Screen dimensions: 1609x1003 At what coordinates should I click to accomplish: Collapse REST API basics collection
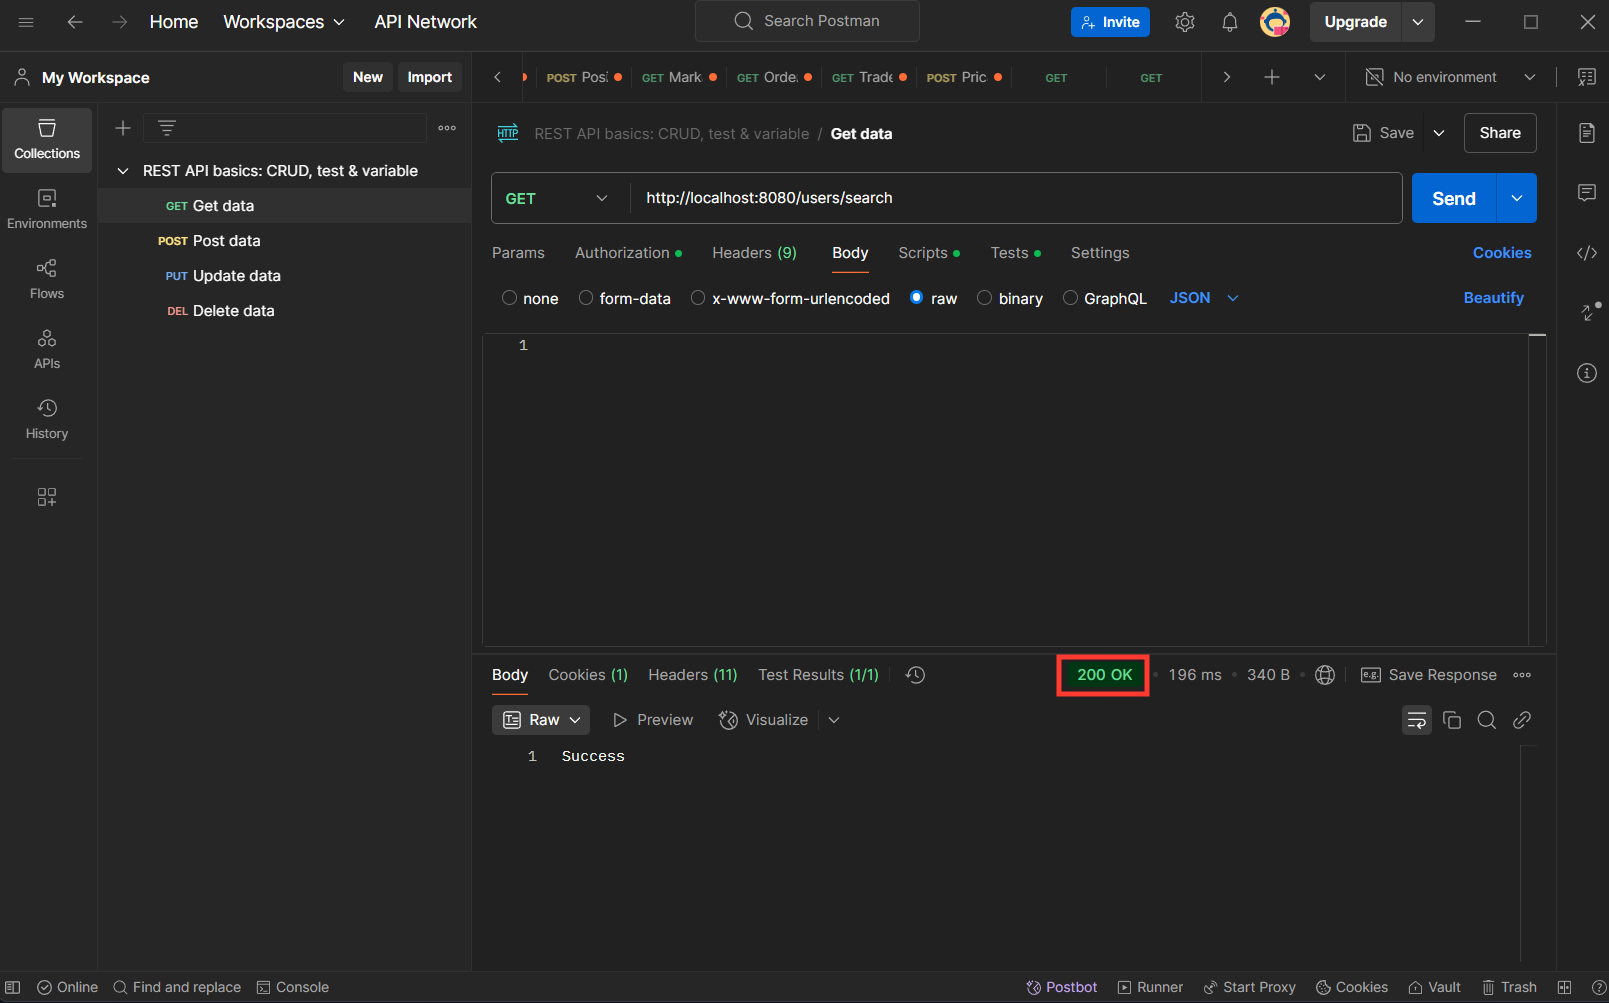click(x=123, y=171)
